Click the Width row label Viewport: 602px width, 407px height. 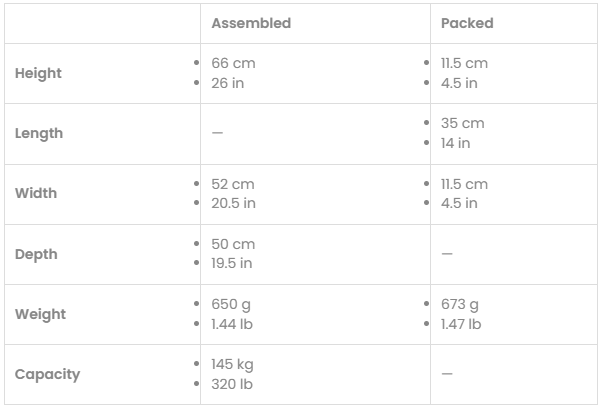[x=36, y=193]
